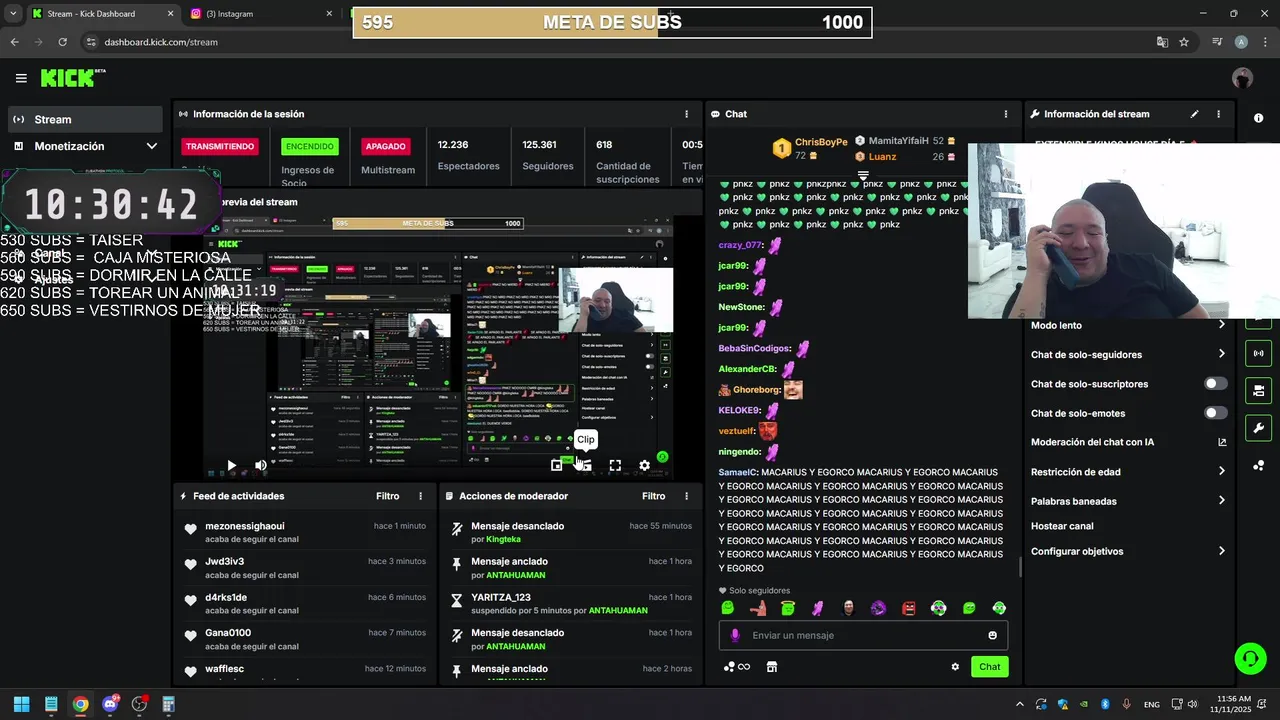The image size is (1280, 720).
Task: Open chat settings gear icon
Action: coord(955,667)
